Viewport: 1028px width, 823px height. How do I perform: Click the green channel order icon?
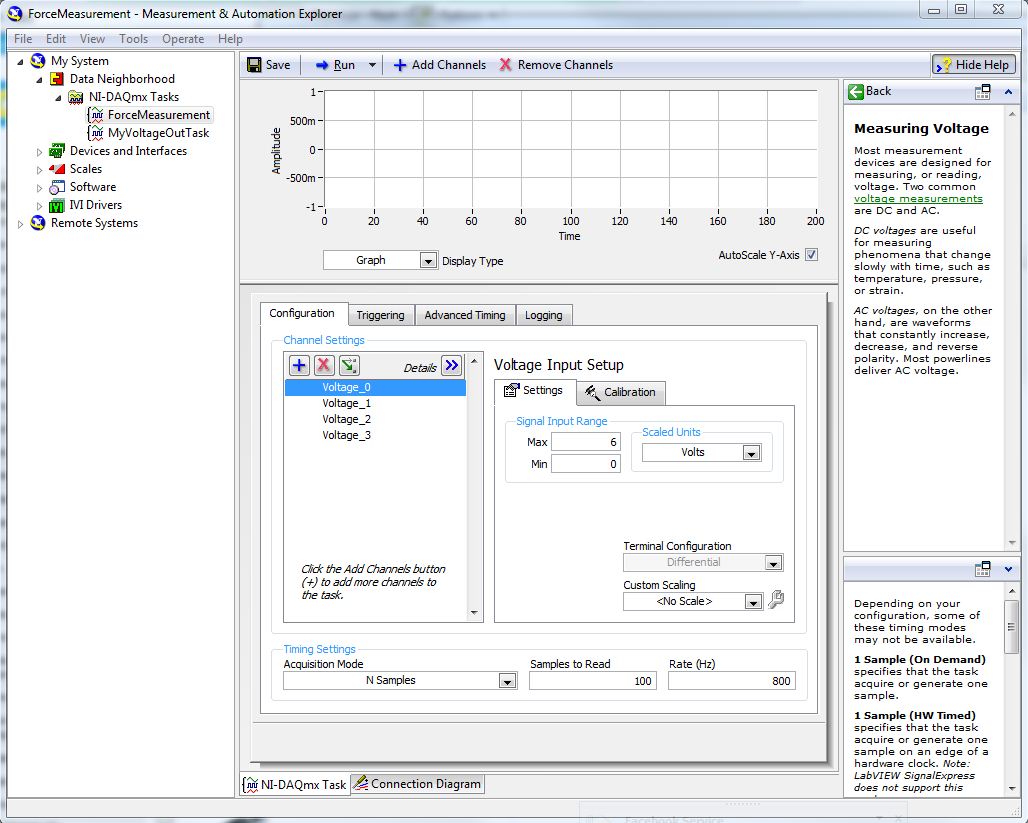point(349,366)
